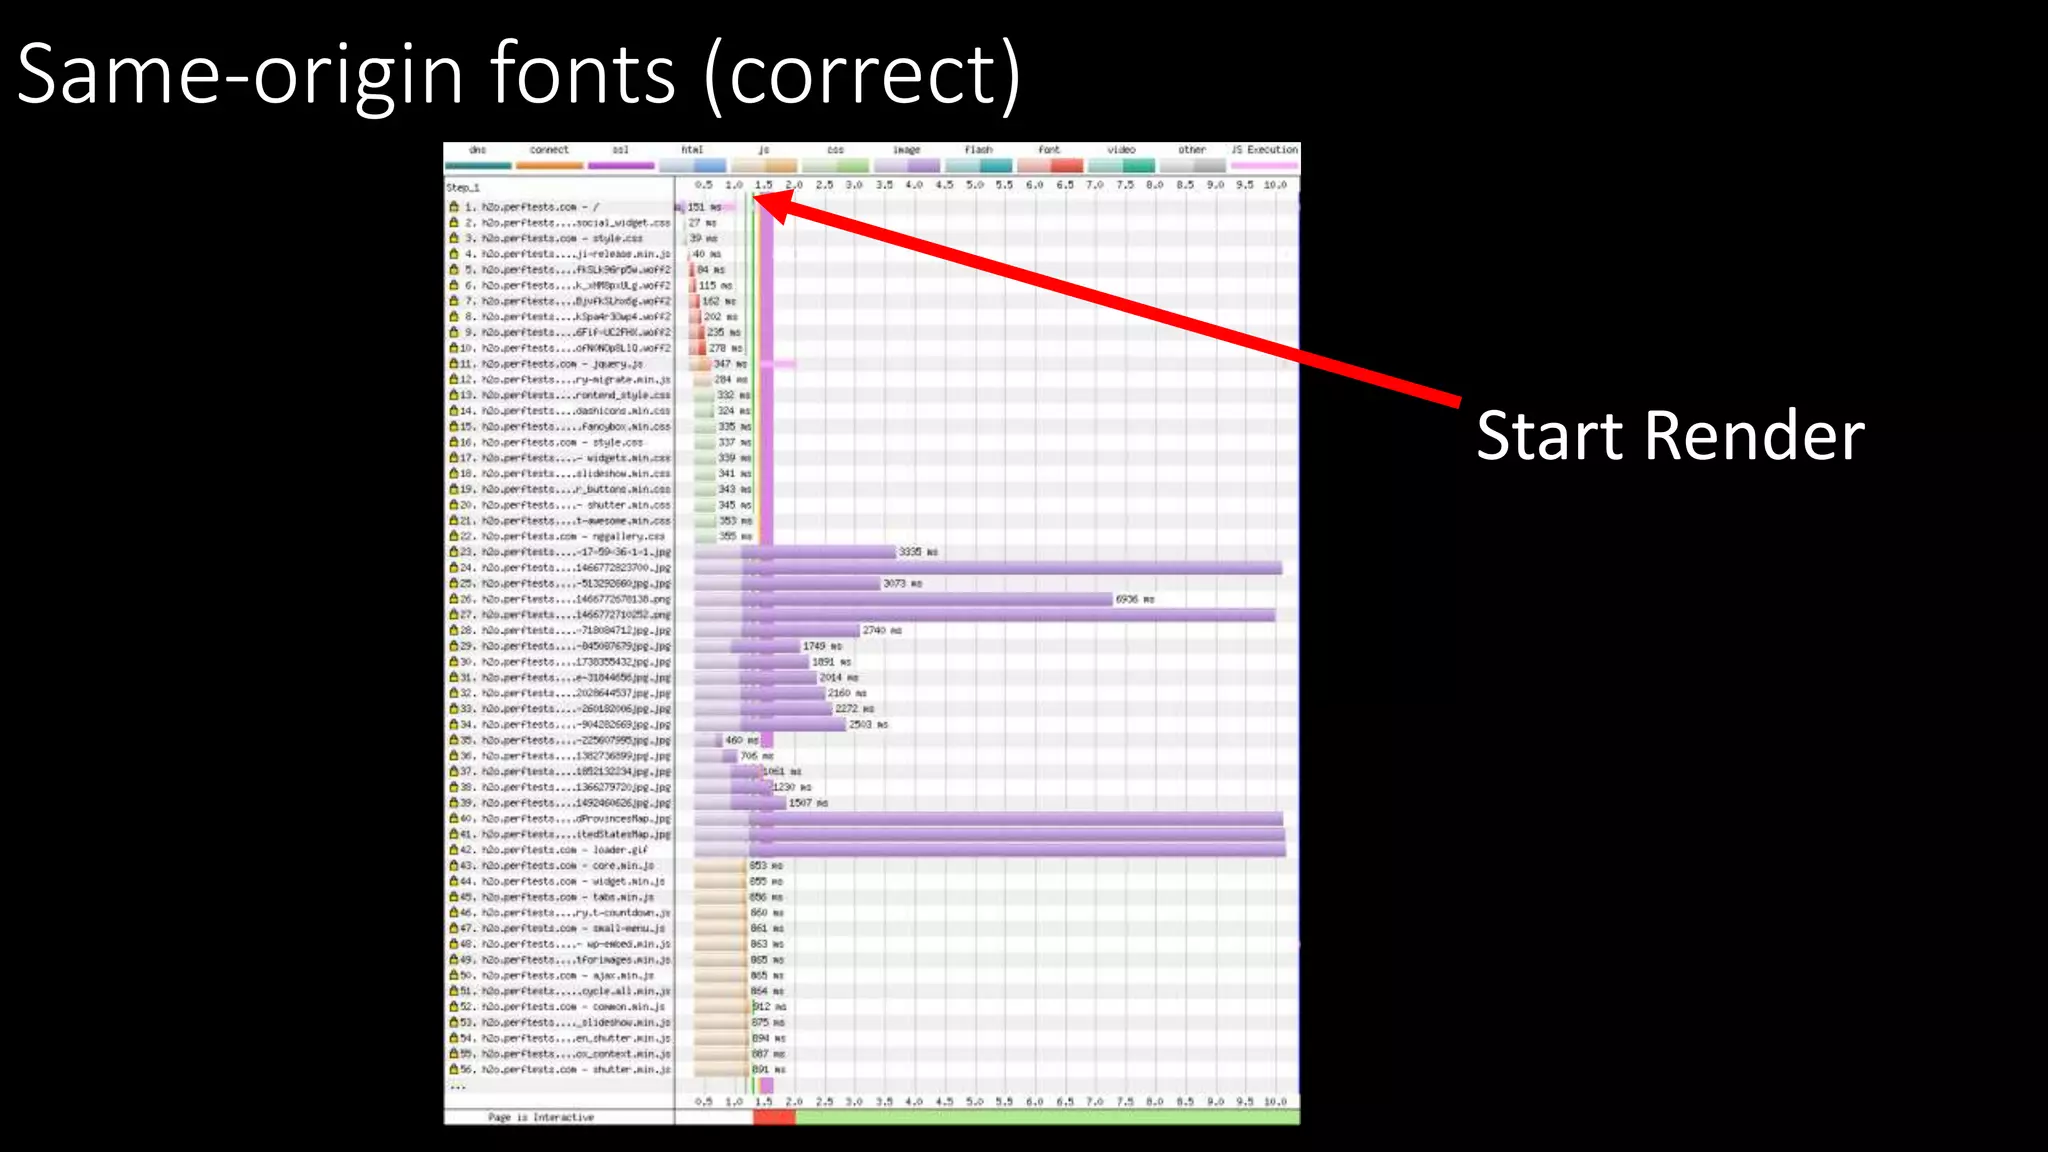2048x1152 pixels.
Task: Click the lock icon beside request 3 style.css
Action: coord(454,238)
